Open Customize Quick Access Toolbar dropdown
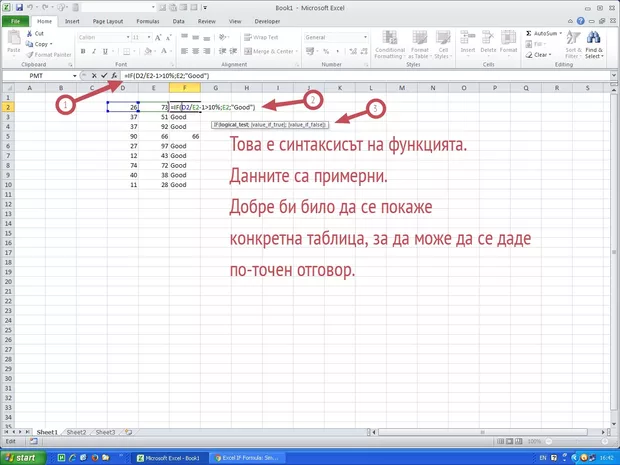 (205, 8)
